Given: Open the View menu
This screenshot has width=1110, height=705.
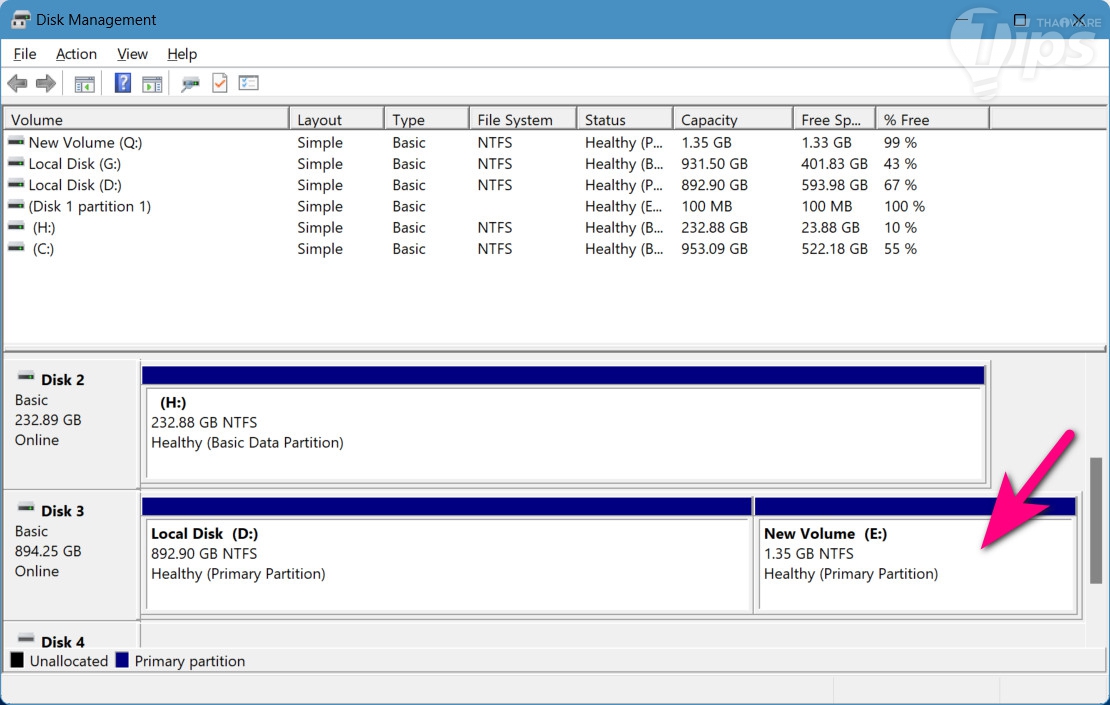Looking at the screenshot, I should pos(132,54).
